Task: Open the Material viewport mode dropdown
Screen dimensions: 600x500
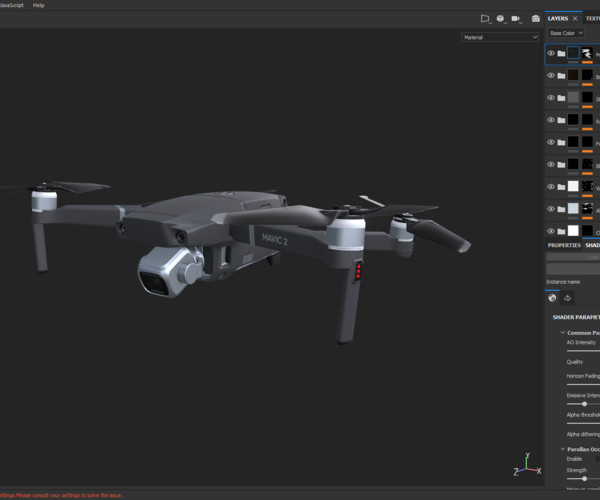Action: pyautogui.click(x=500, y=37)
